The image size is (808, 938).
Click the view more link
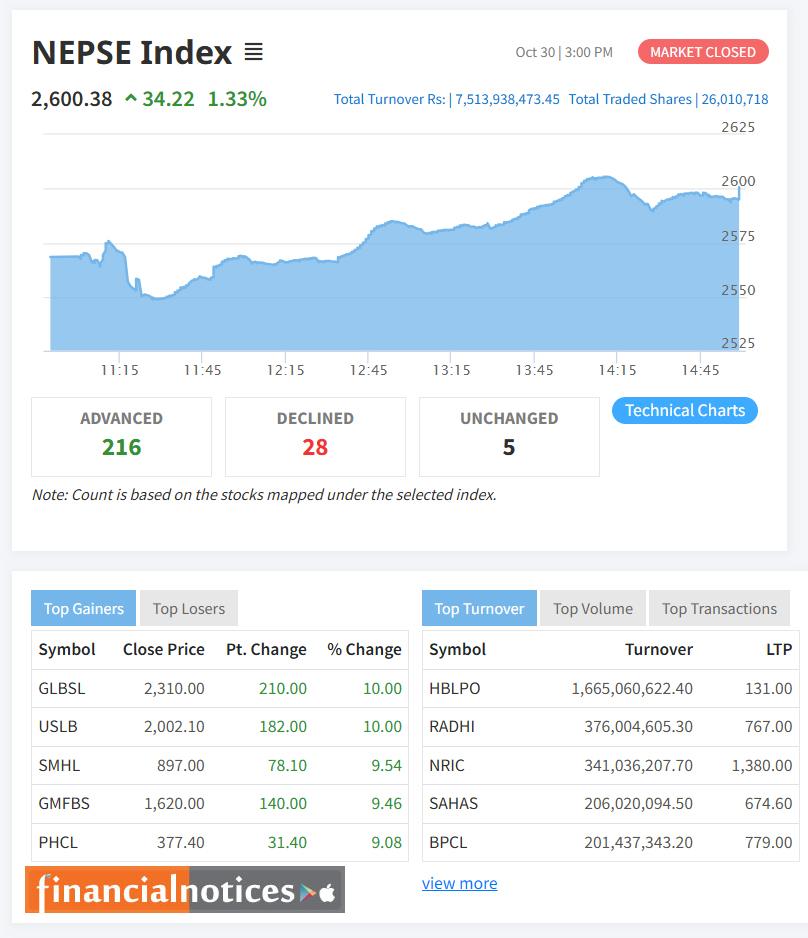[x=460, y=883]
